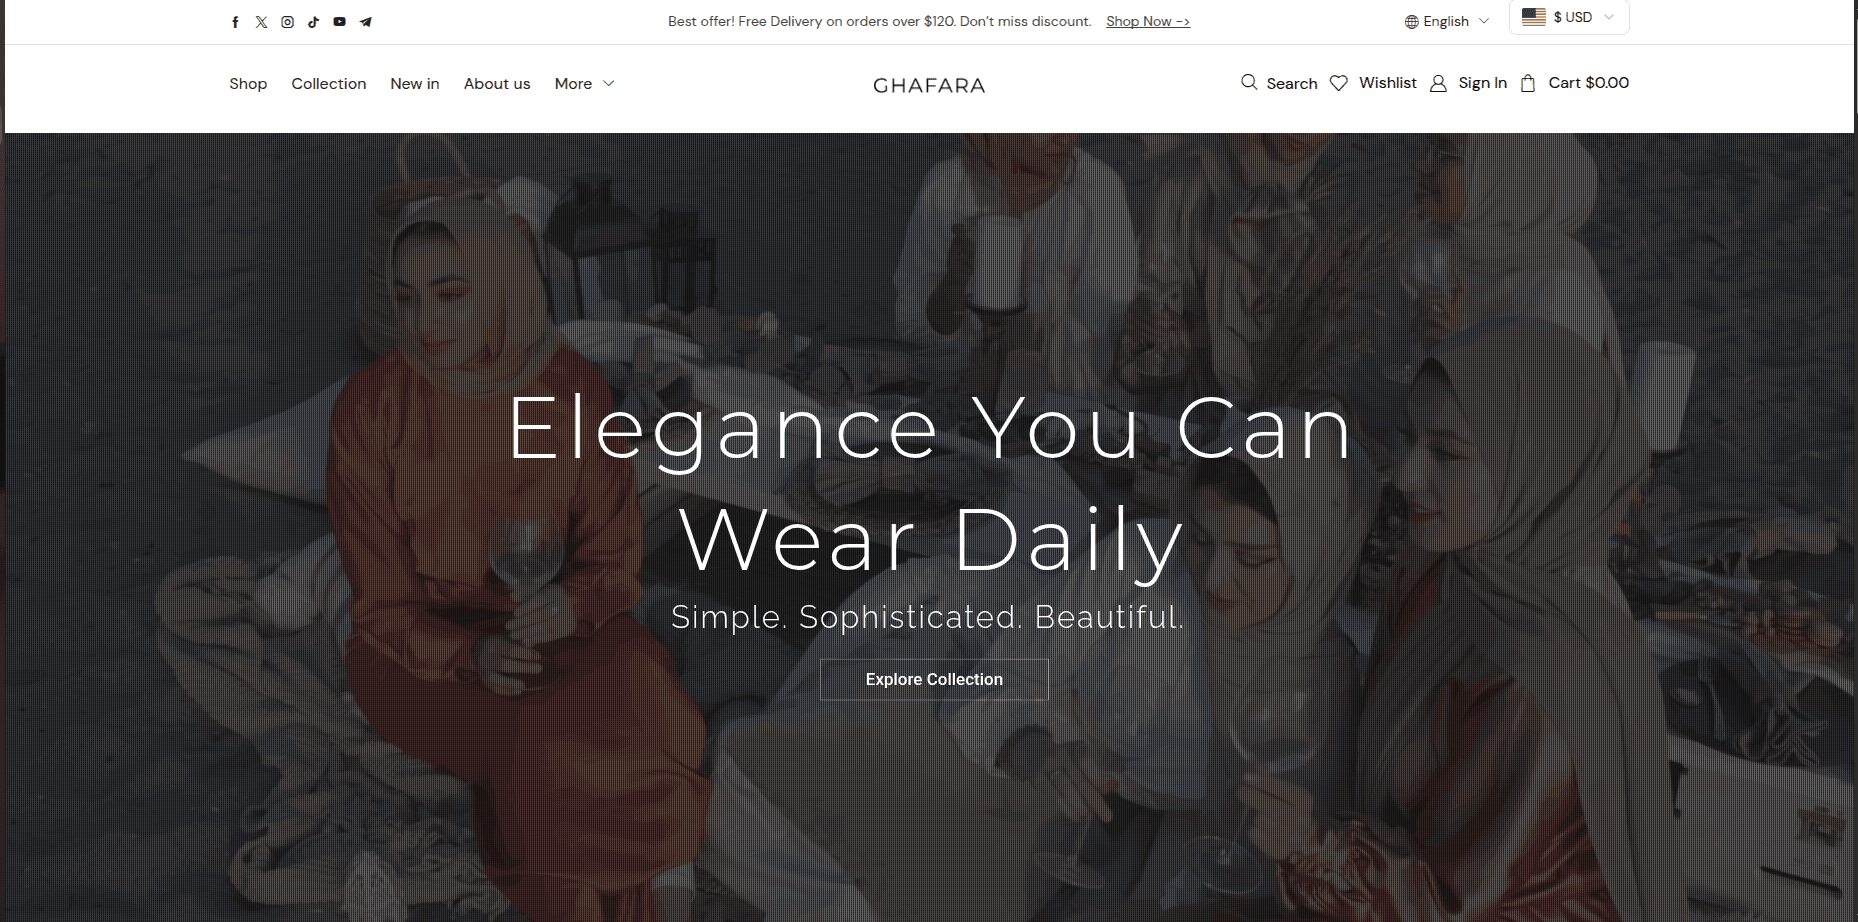Open the USD currency selector
The height and width of the screenshot is (922, 1858).
pyautogui.click(x=1569, y=17)
